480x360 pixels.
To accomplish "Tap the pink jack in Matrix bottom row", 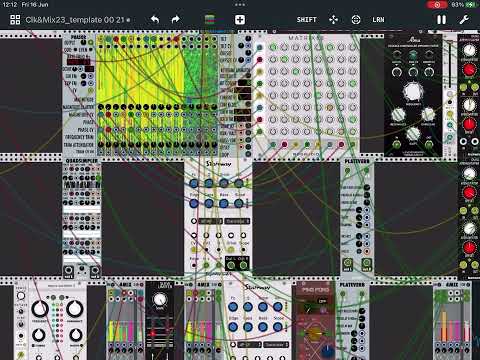I will pyautogui.click(x=284, y=144).
